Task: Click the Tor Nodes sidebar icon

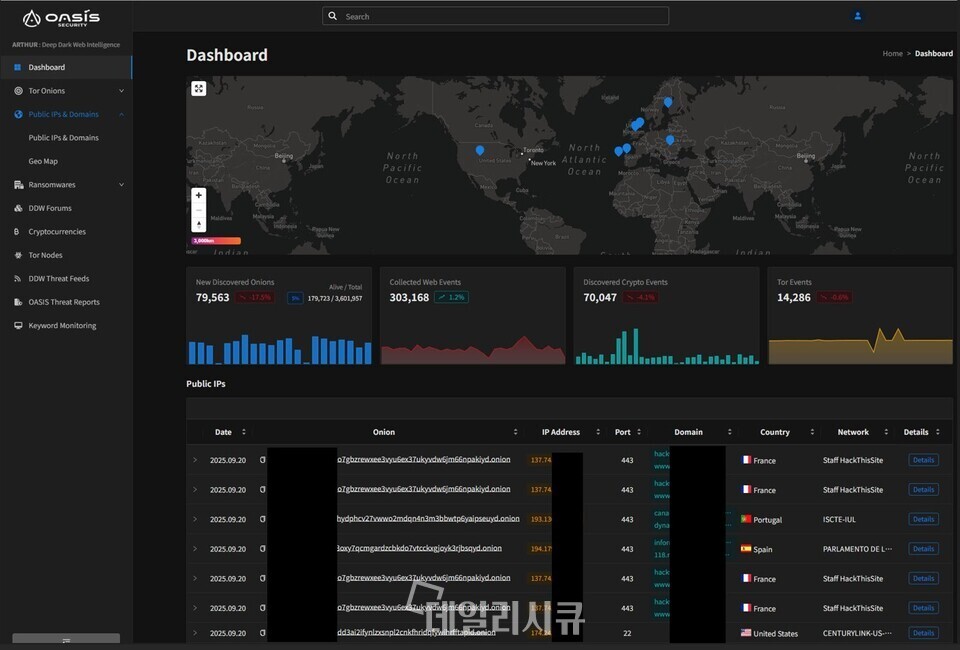Action: coord(18,255)
